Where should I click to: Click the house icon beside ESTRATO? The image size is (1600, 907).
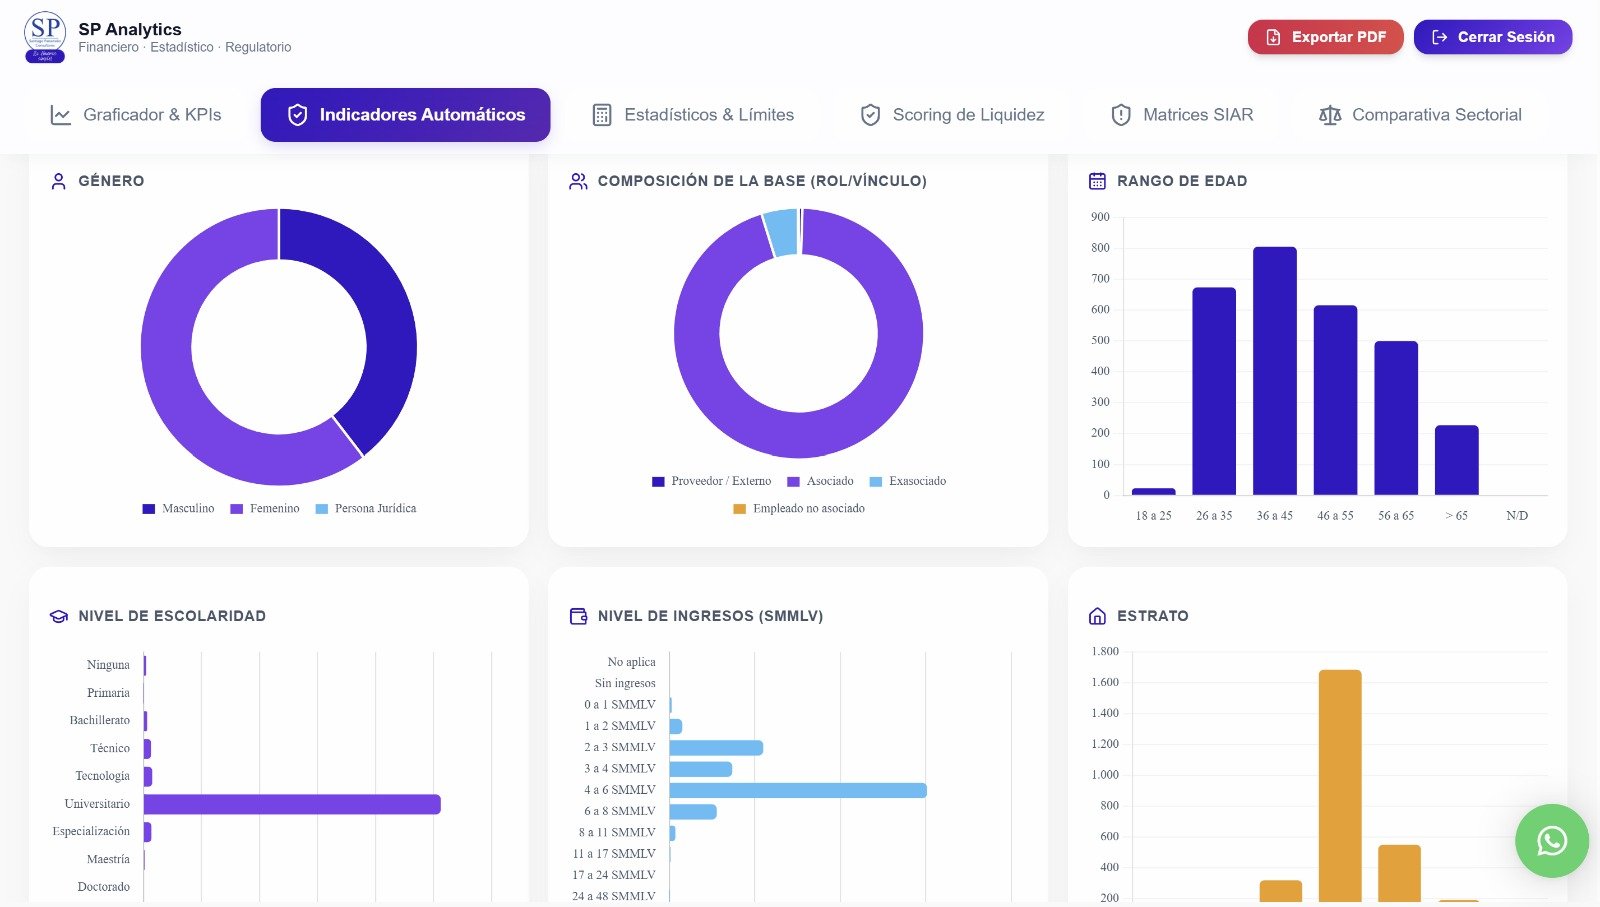(1097, 616)
